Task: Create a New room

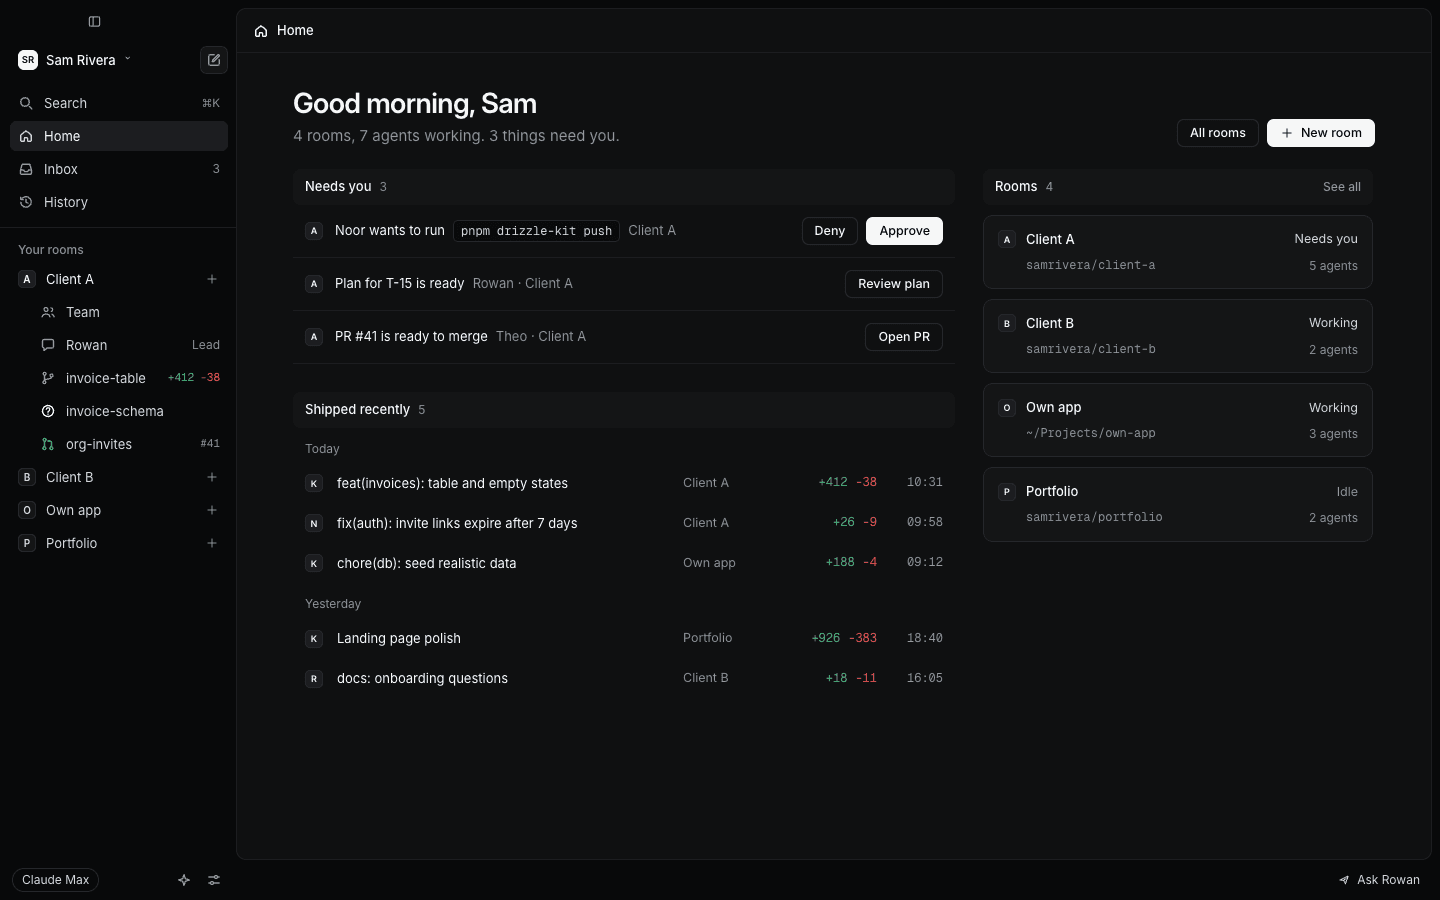Action: 1321,133
